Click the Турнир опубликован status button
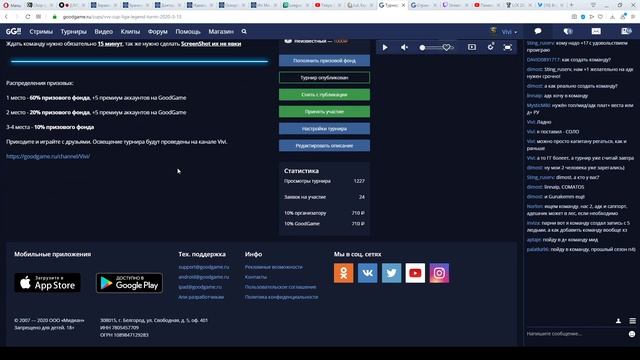This screenshot has height=360, width=640. (324, 78)
